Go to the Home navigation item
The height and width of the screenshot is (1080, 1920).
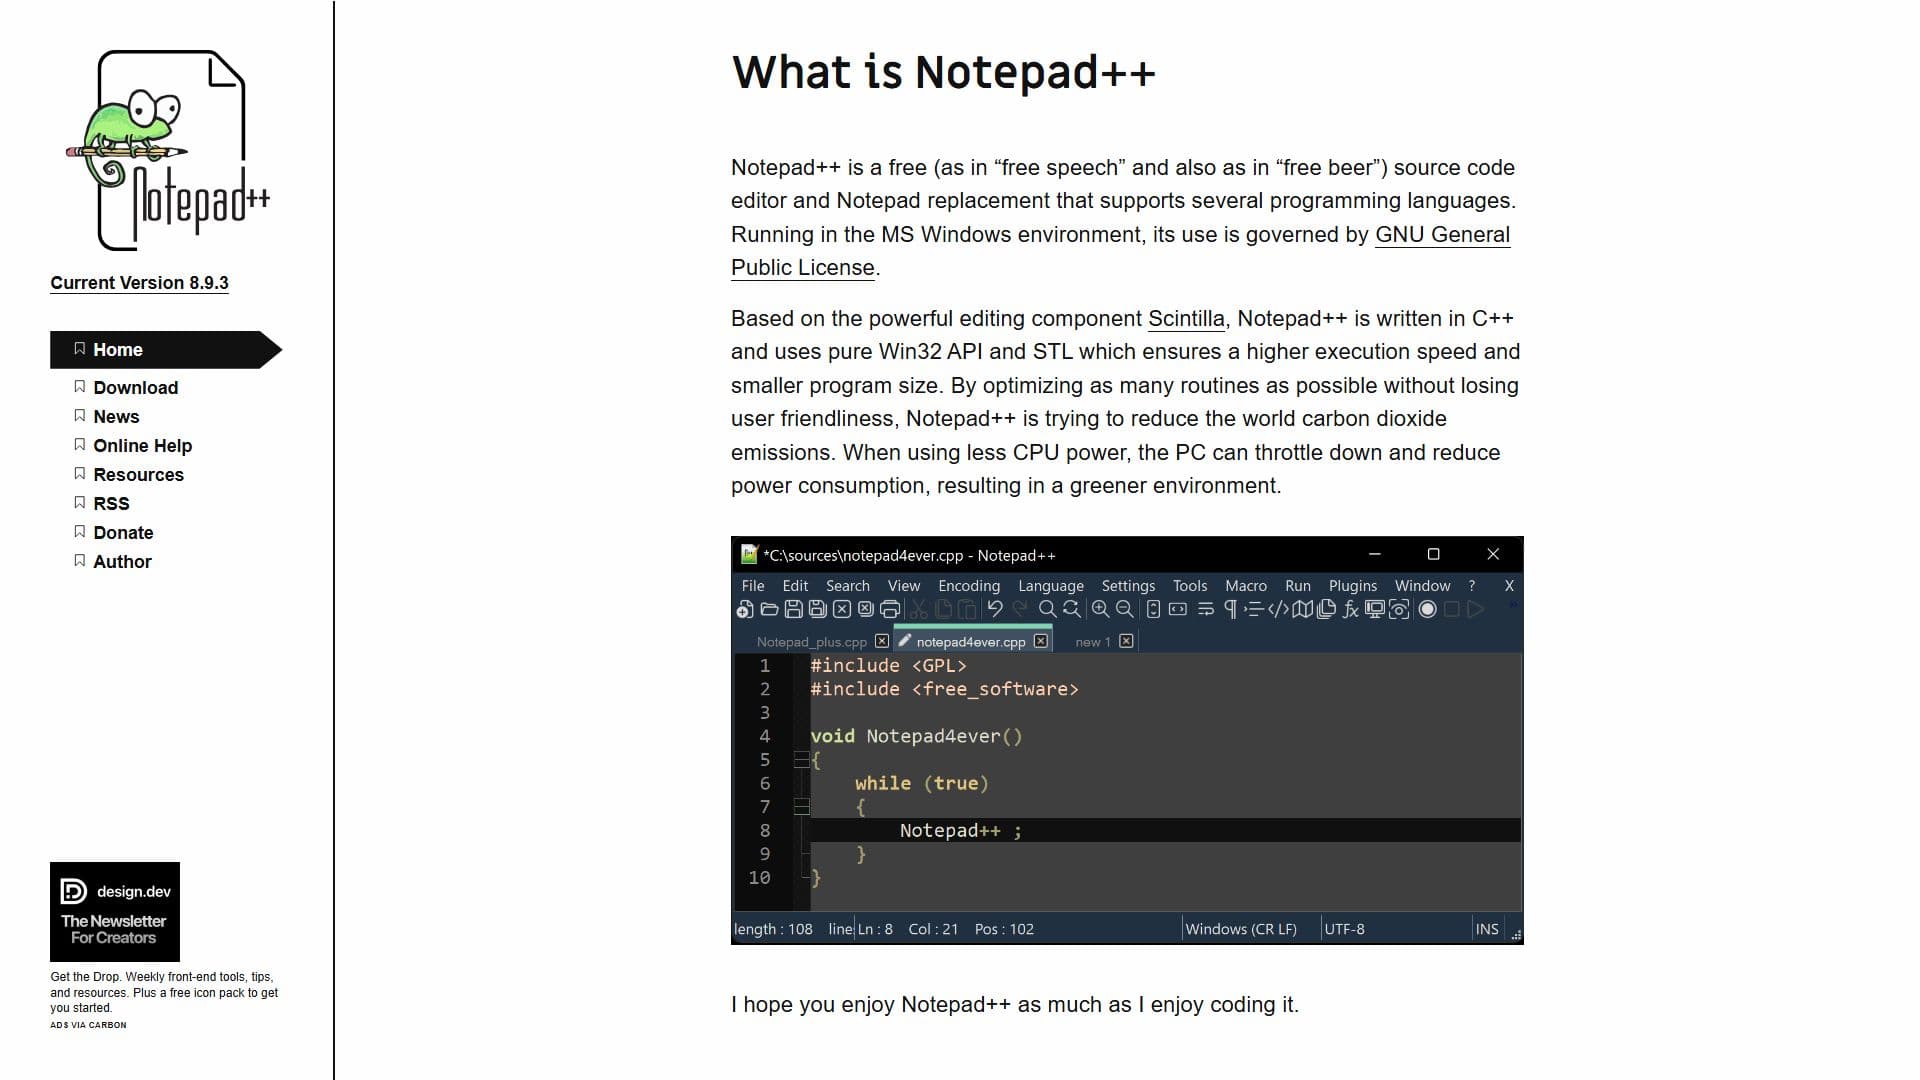(166, 350)
